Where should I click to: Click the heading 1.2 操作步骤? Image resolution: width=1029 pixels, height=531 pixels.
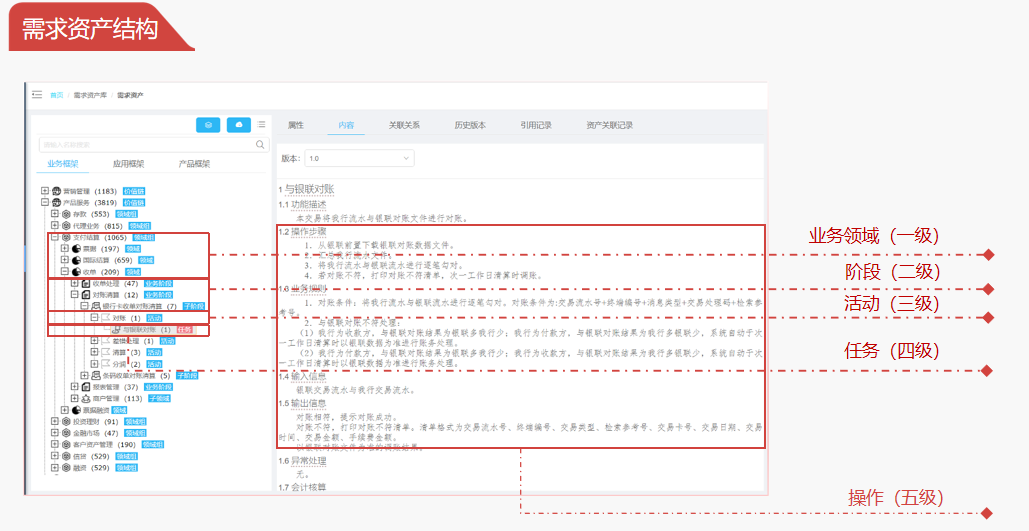click(x=302, y=232)
